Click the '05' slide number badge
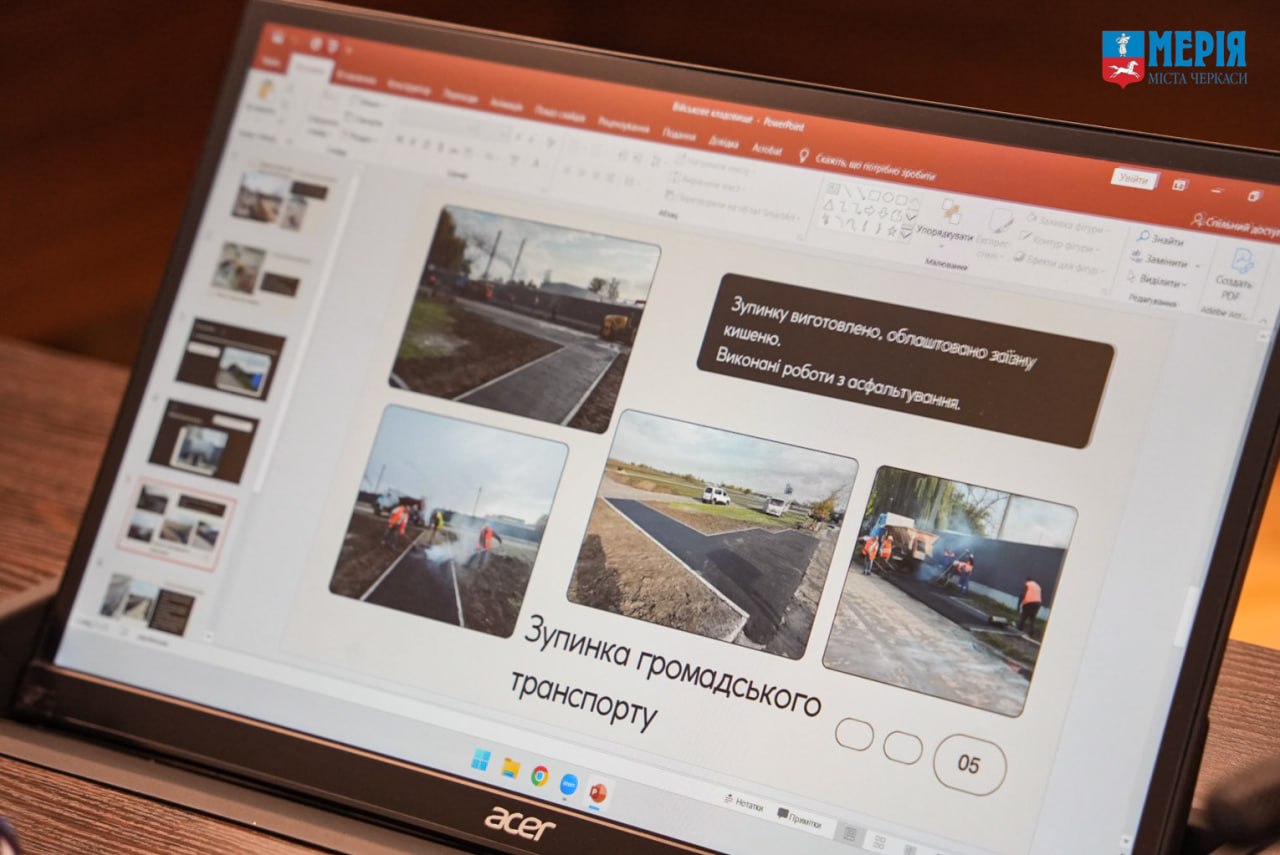 [969, 765]
